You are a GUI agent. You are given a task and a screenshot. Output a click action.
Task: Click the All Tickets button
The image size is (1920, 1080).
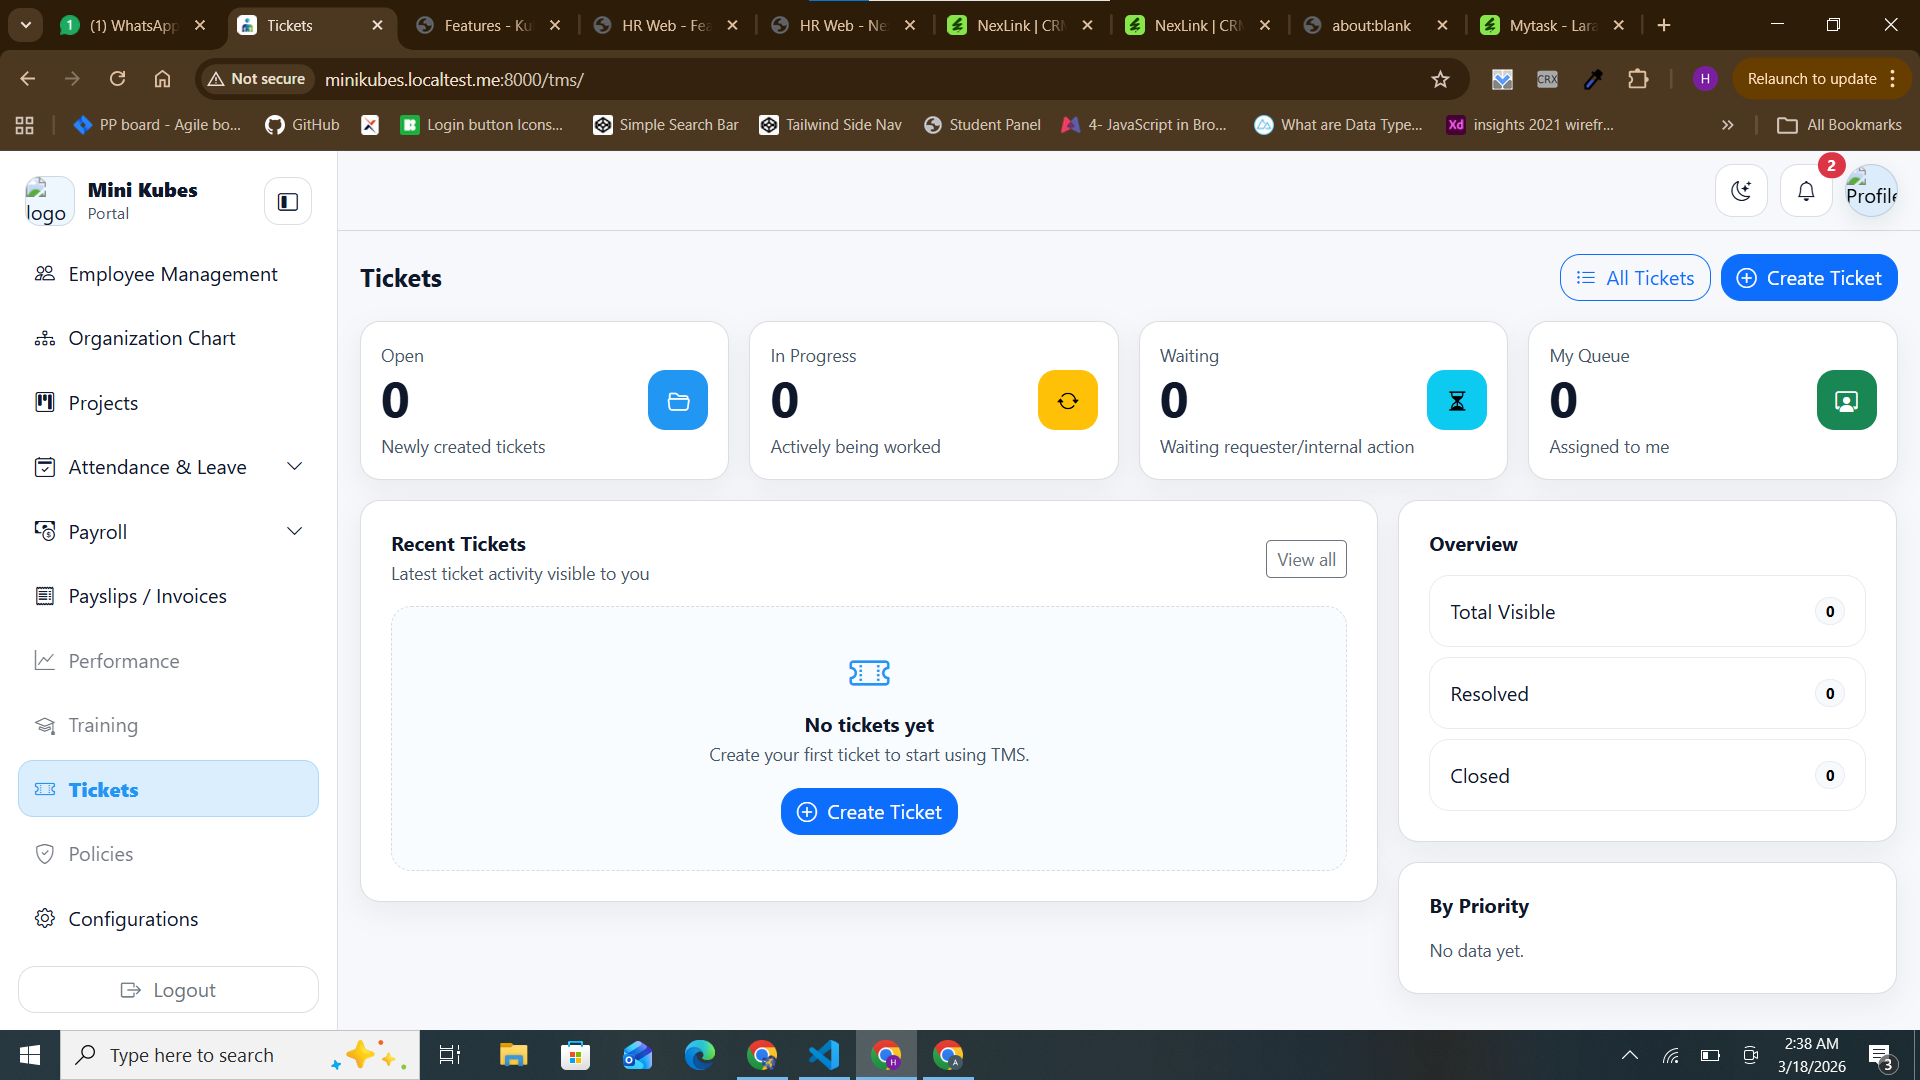point(1635,278)
